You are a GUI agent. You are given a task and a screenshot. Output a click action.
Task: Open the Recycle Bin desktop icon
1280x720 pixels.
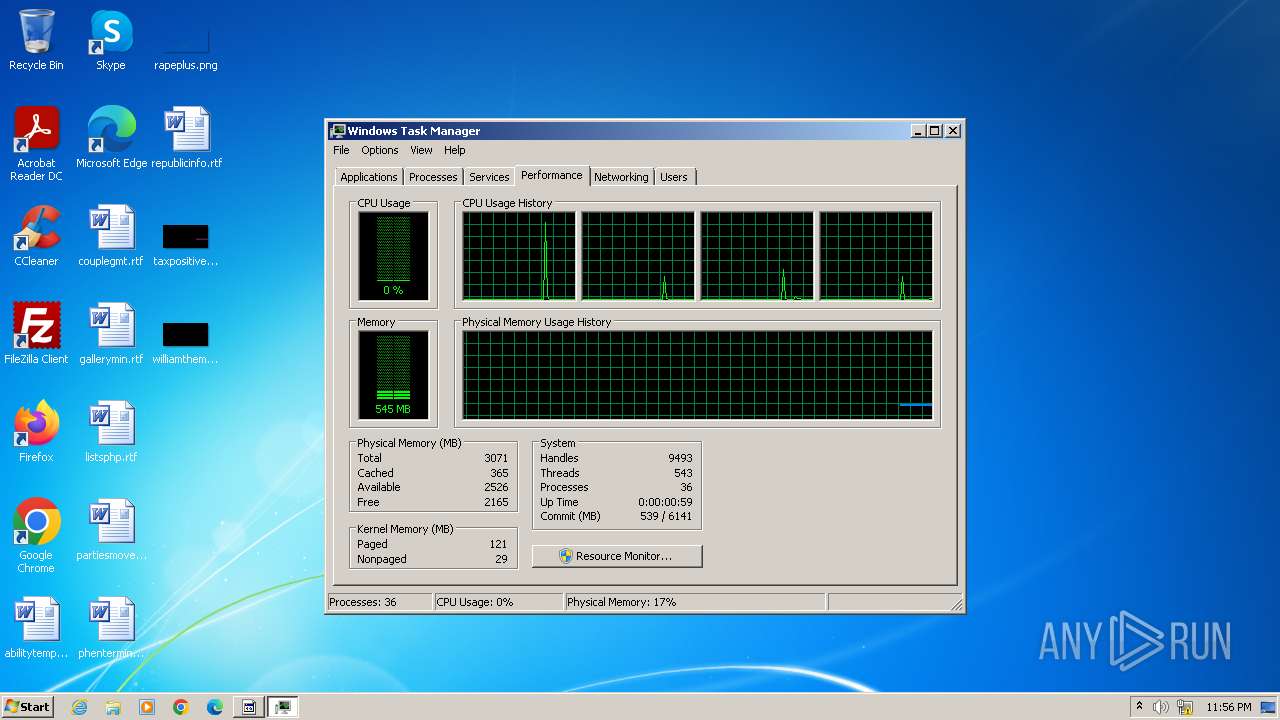click(36, 40)
